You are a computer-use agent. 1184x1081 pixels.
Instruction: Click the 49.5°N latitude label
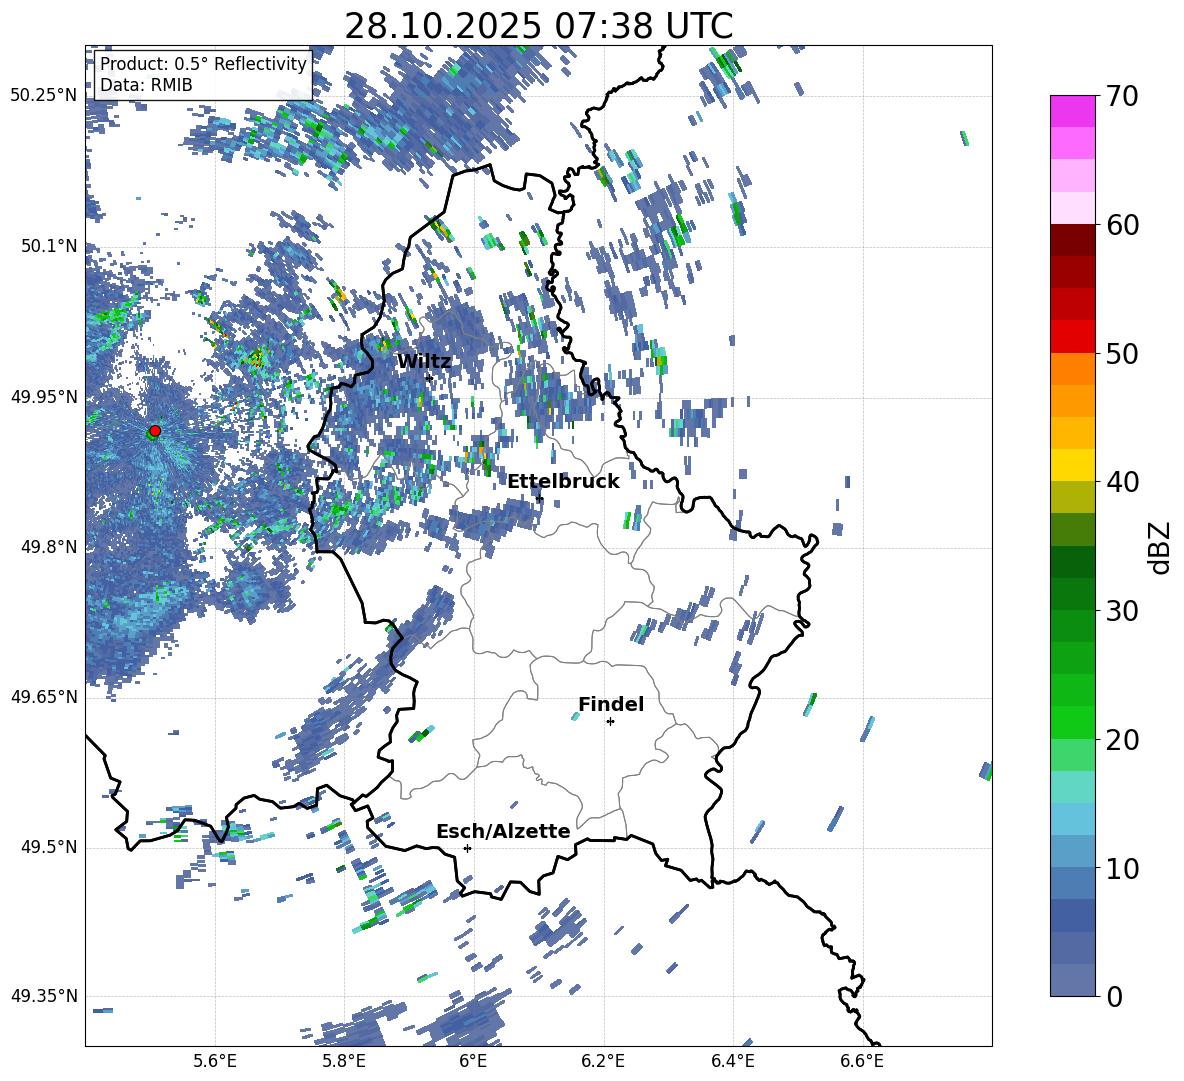point(49,847)
